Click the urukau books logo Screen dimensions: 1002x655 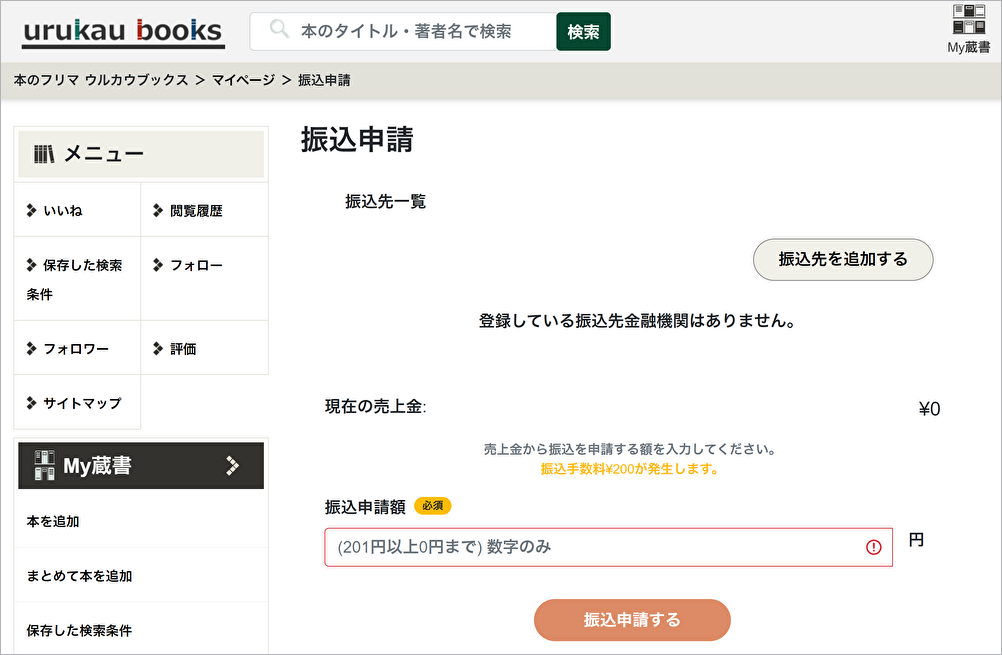122,31
